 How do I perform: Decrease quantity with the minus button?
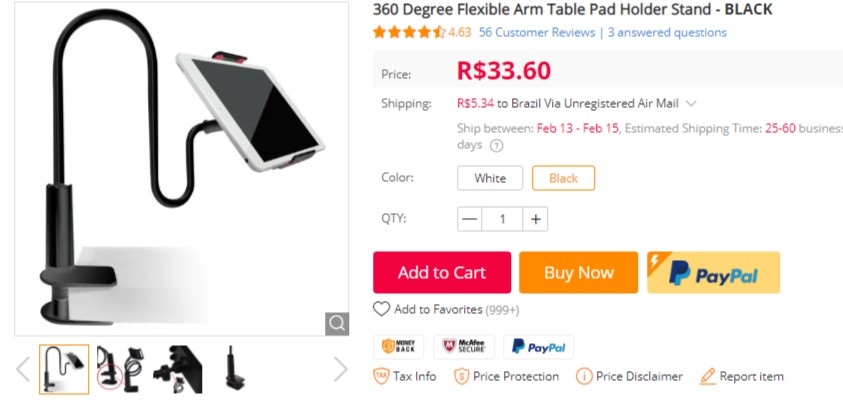coord(470,219)
